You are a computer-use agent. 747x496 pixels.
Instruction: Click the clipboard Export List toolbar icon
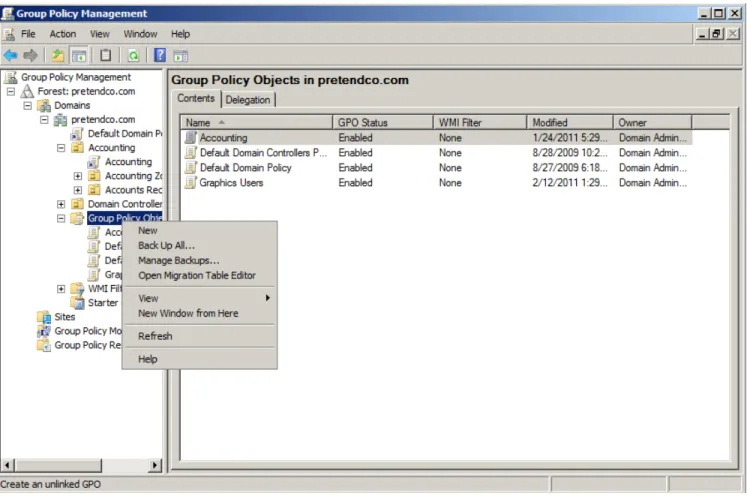105,56
